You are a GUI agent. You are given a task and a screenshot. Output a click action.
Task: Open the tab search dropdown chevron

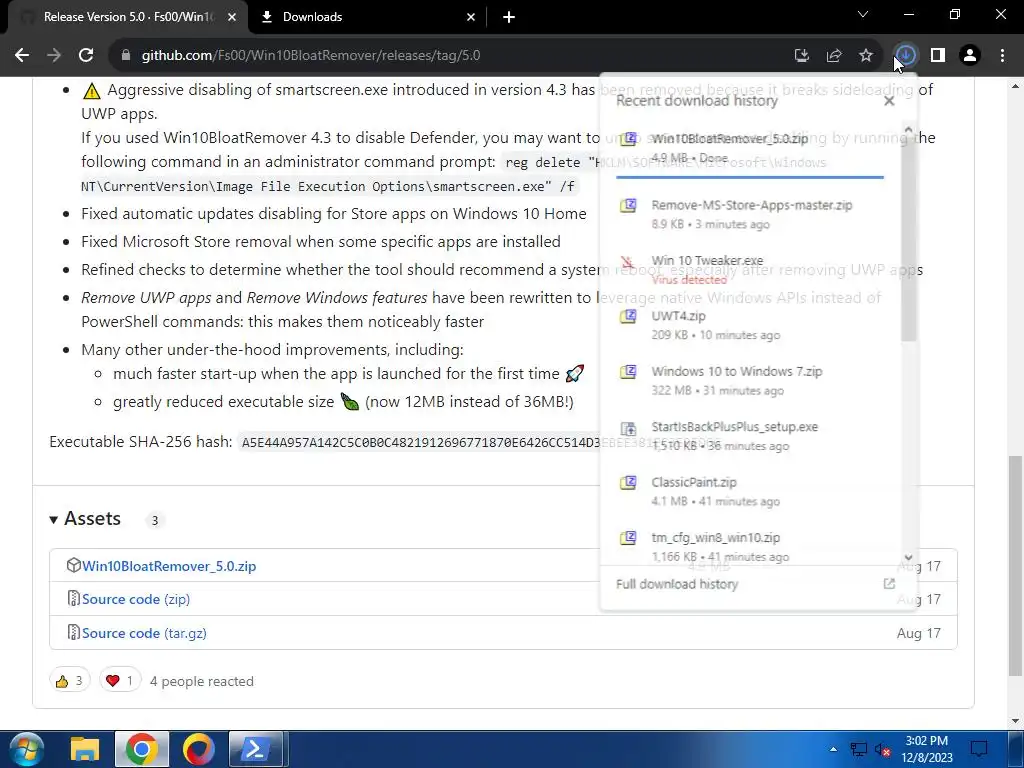pyautogui.click(x=863, y=14)
